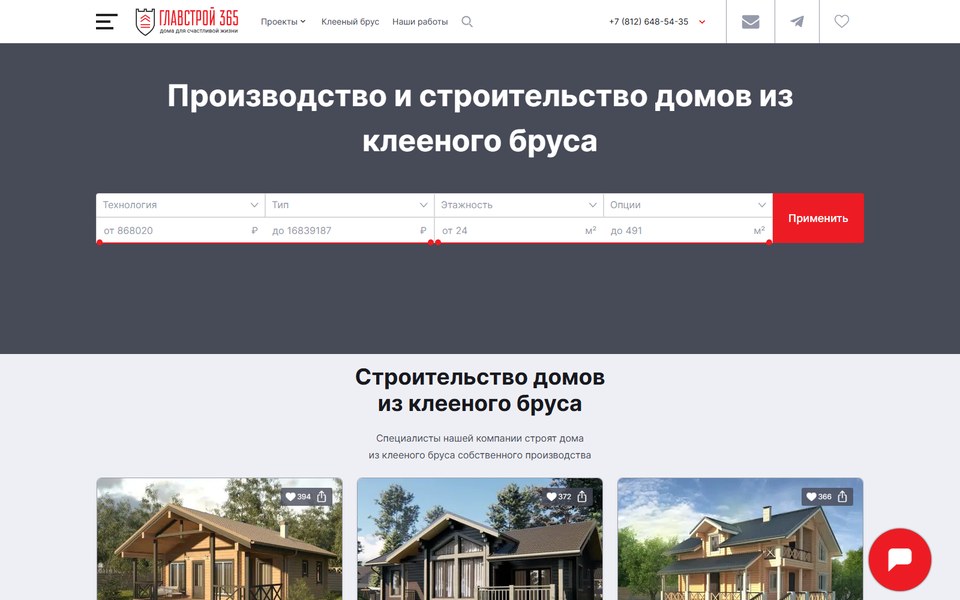Open the Технология dropdown
Image resolution: width=960 pixels, height=600 pixels.
tap(181, 205)
